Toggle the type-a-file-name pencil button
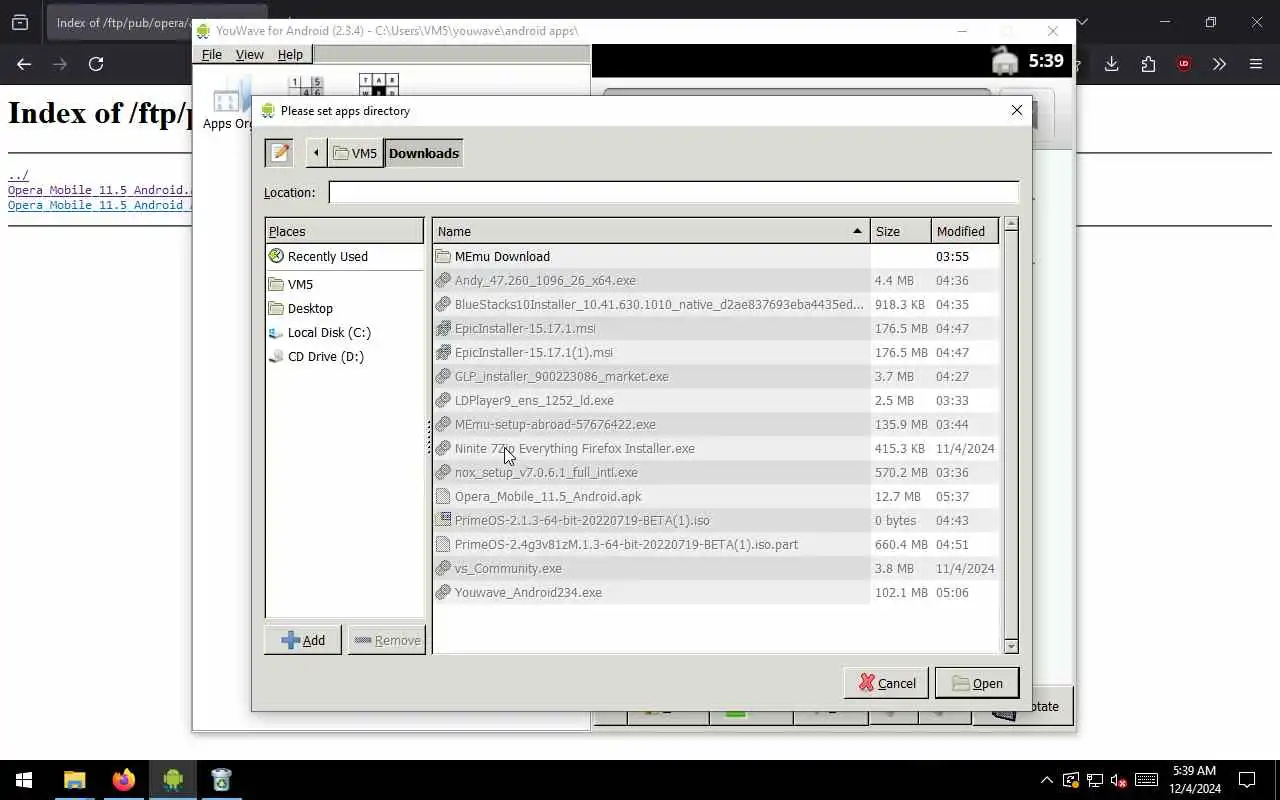 coord(279,153)
